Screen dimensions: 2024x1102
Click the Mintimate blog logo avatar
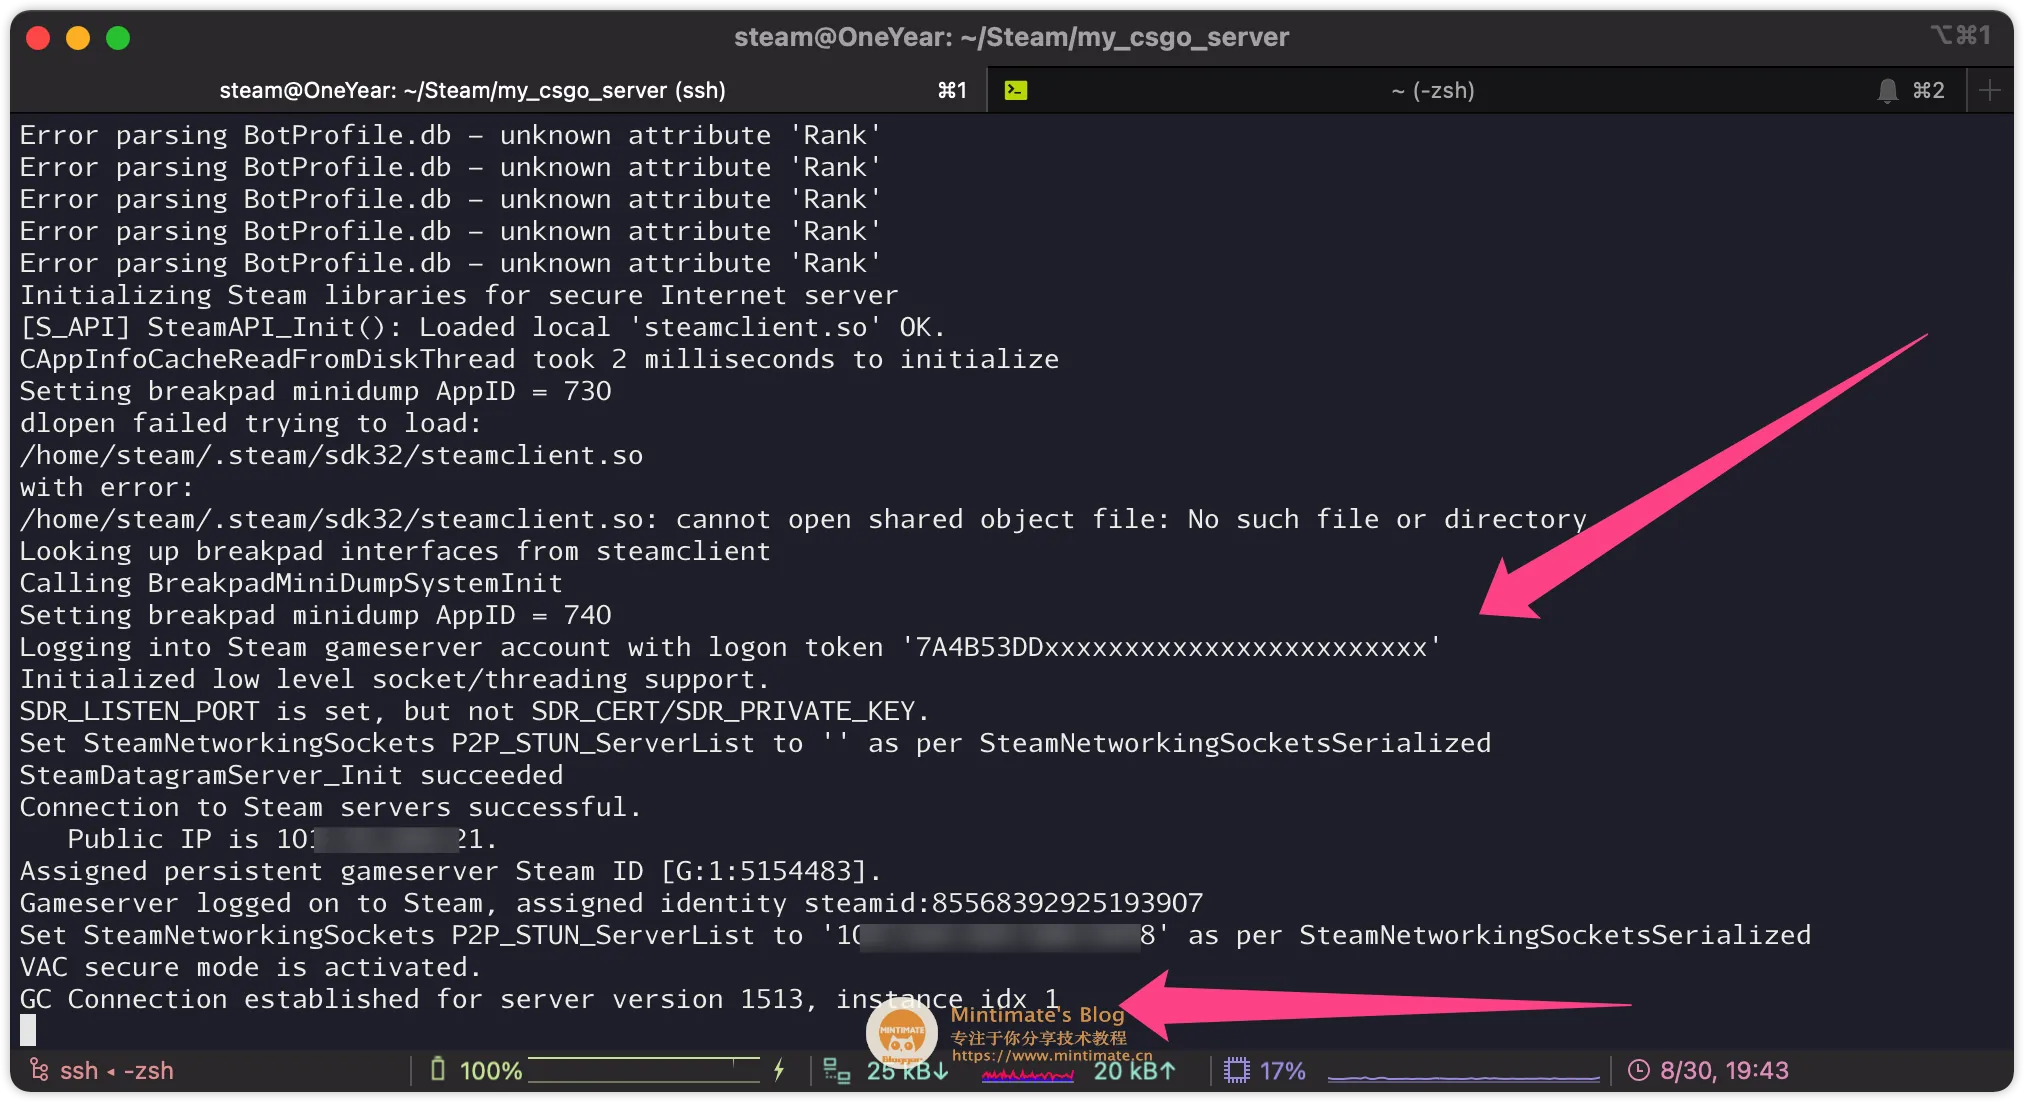coord(901,1032)
